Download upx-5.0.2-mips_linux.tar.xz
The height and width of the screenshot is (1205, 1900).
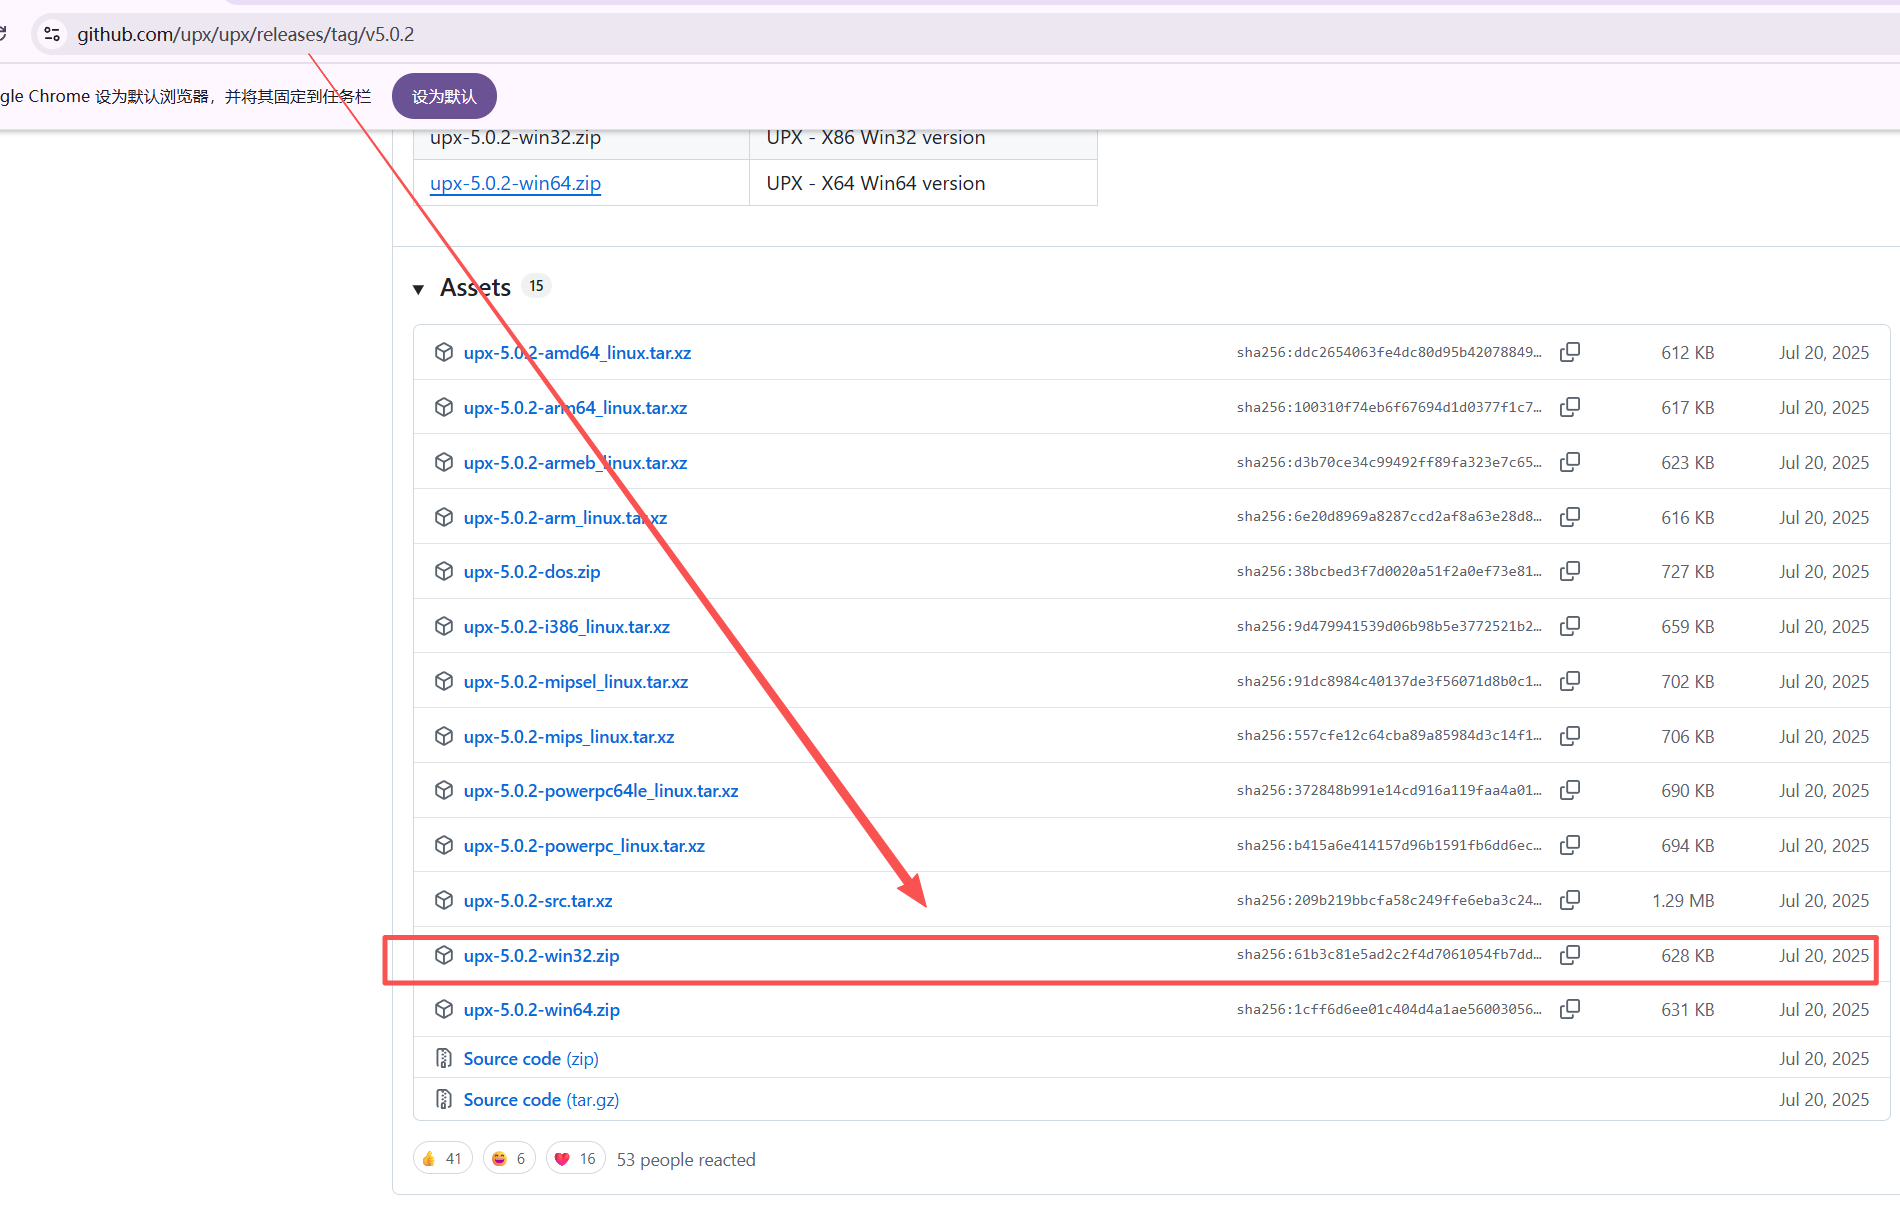coord(569,737)
